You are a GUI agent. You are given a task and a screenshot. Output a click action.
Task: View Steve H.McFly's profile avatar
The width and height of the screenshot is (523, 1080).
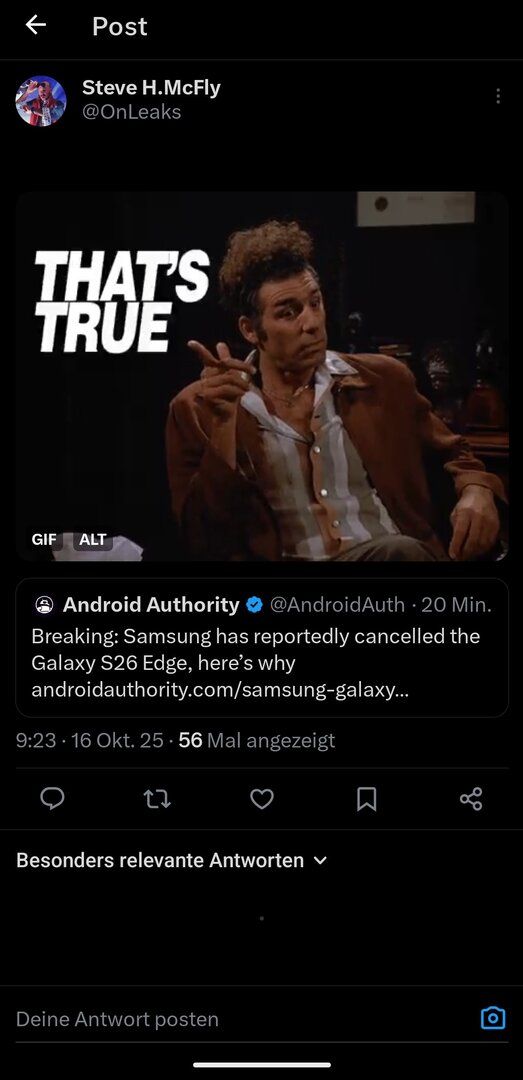pos(41,101)
